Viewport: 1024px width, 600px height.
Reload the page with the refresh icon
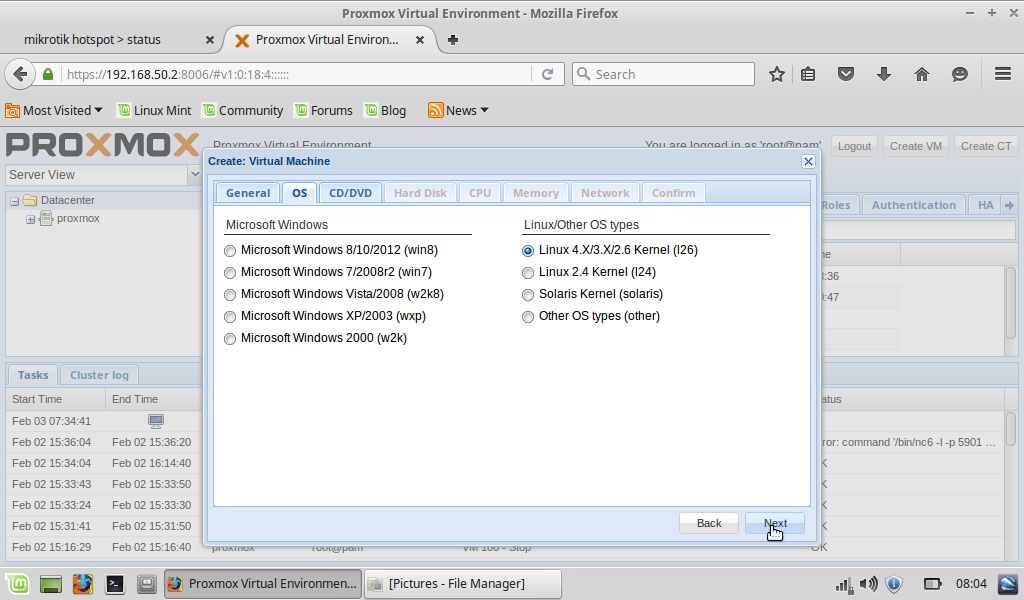(x=547, y=74)
